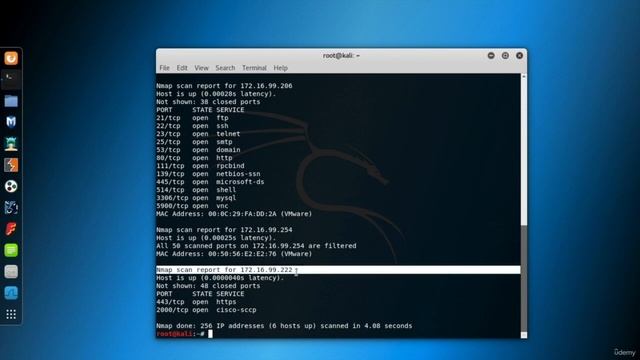Open the Search menu in terminal
The height and width of the screenshot is (360, 640).
click(x=225, y=68)
